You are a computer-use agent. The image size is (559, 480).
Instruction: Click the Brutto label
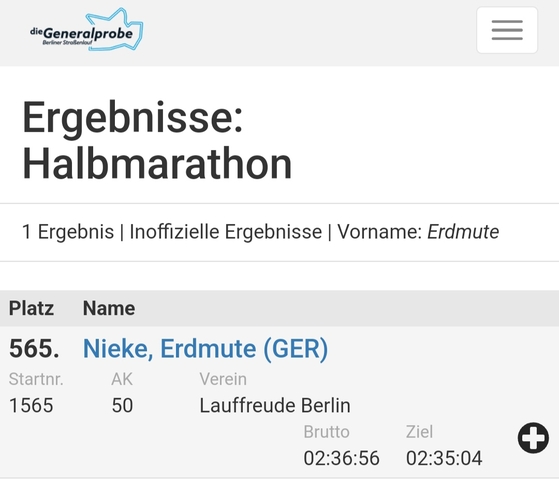[327, 432]
